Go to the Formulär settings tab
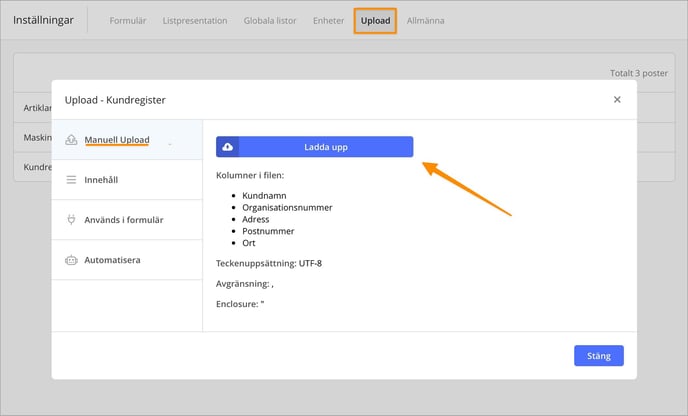 (x=128, y=21)
